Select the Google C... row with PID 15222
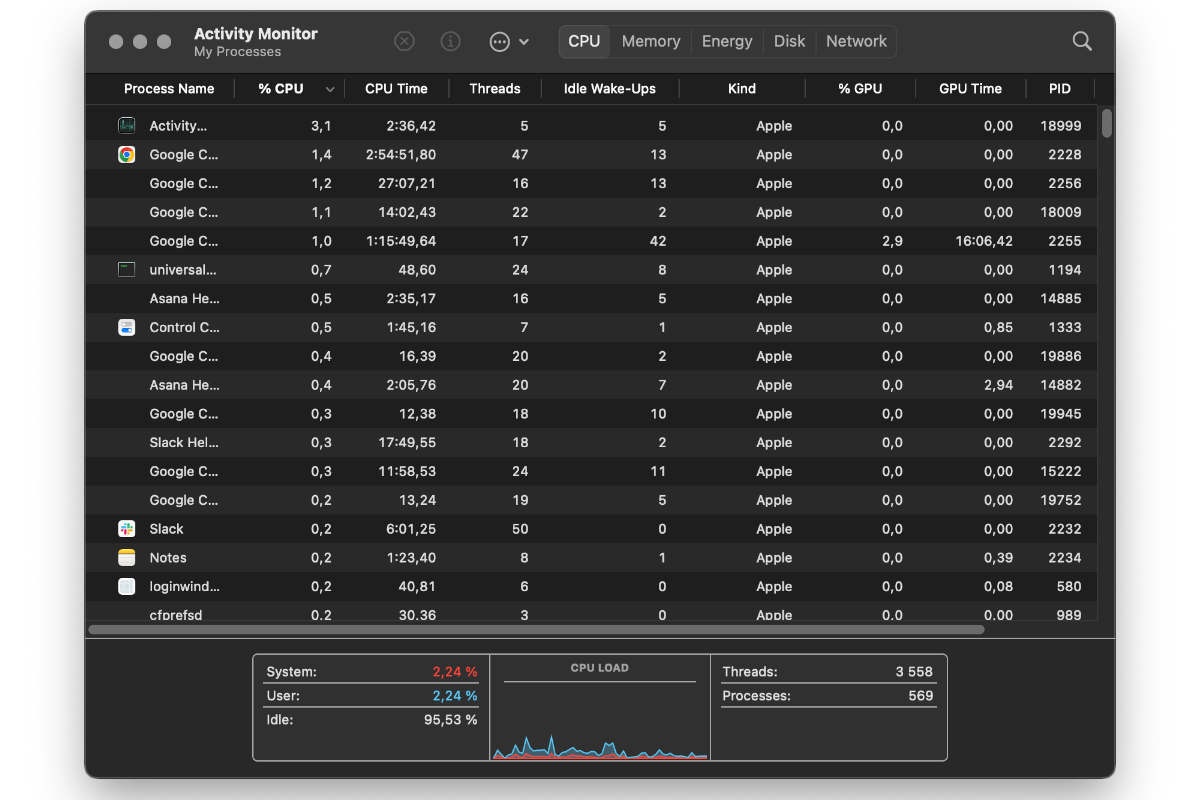The height and width of the screenshot is (800, 1200). [591, 472]
